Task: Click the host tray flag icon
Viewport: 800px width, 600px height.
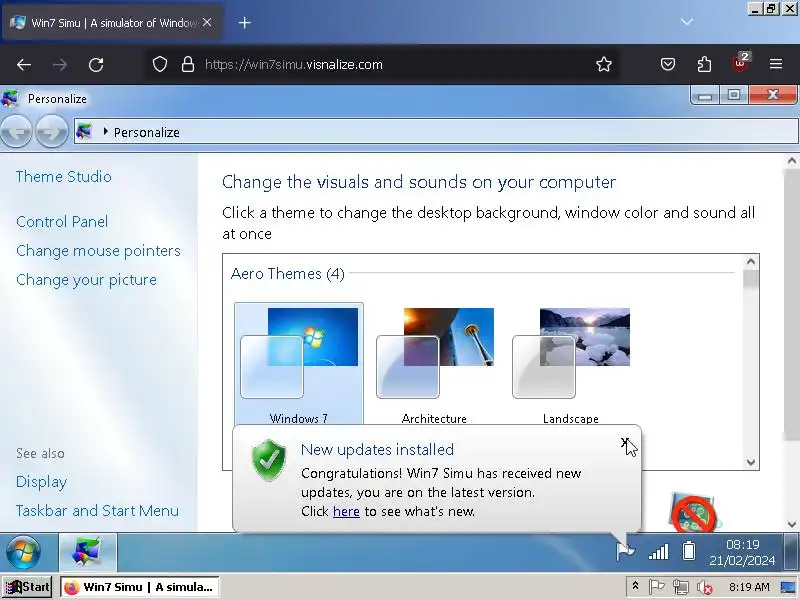Action: (656, 587)
